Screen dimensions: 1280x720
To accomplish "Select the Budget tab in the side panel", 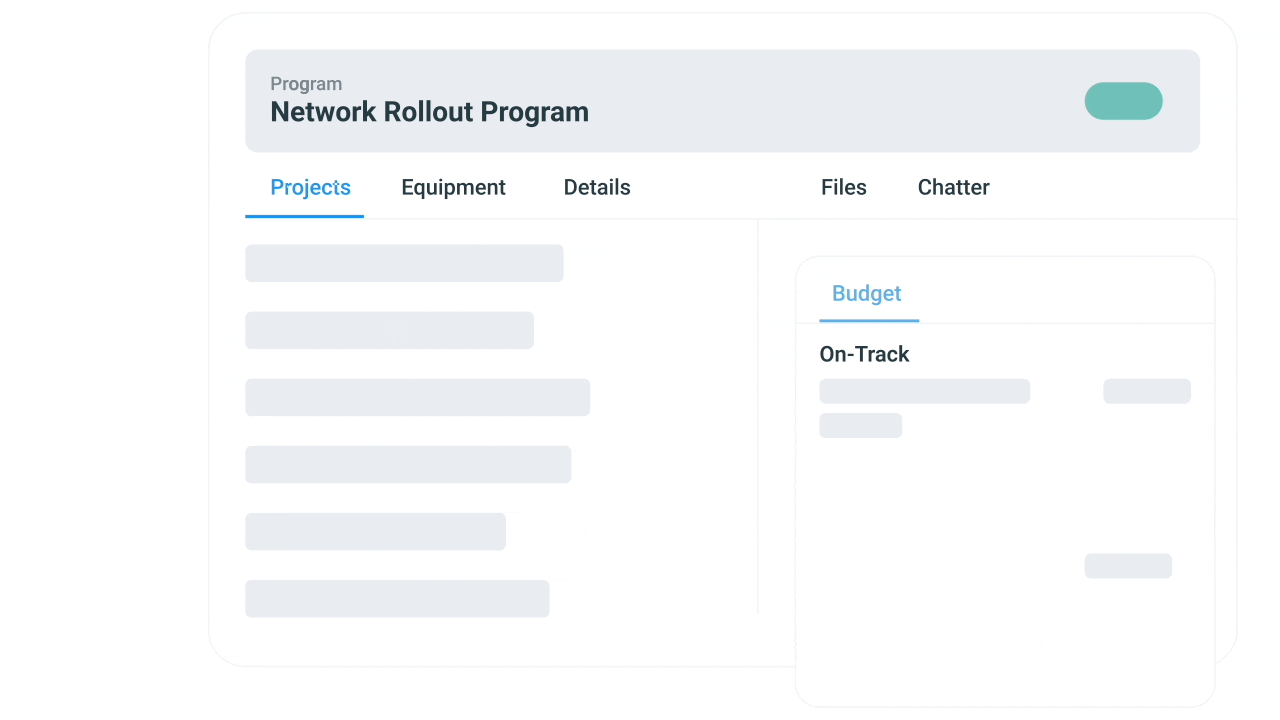I will click(866, 293).
